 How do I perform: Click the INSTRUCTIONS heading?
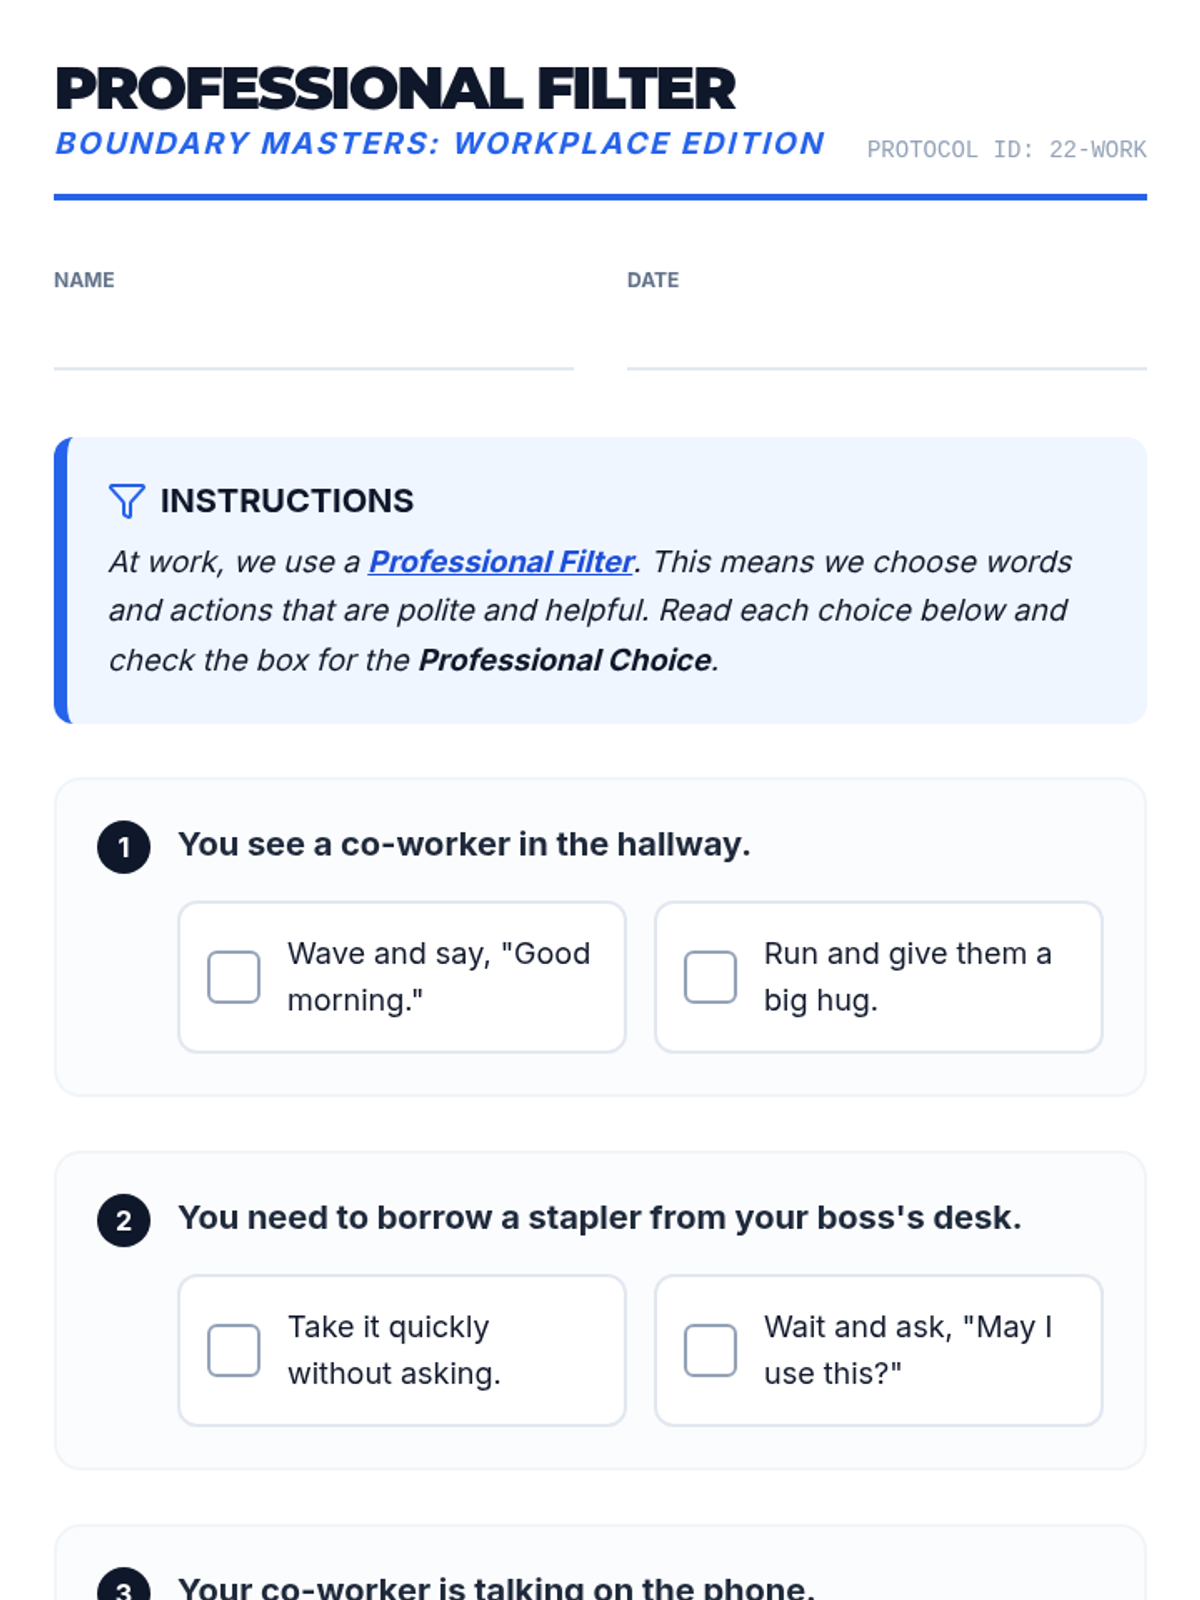click(287, 501)
